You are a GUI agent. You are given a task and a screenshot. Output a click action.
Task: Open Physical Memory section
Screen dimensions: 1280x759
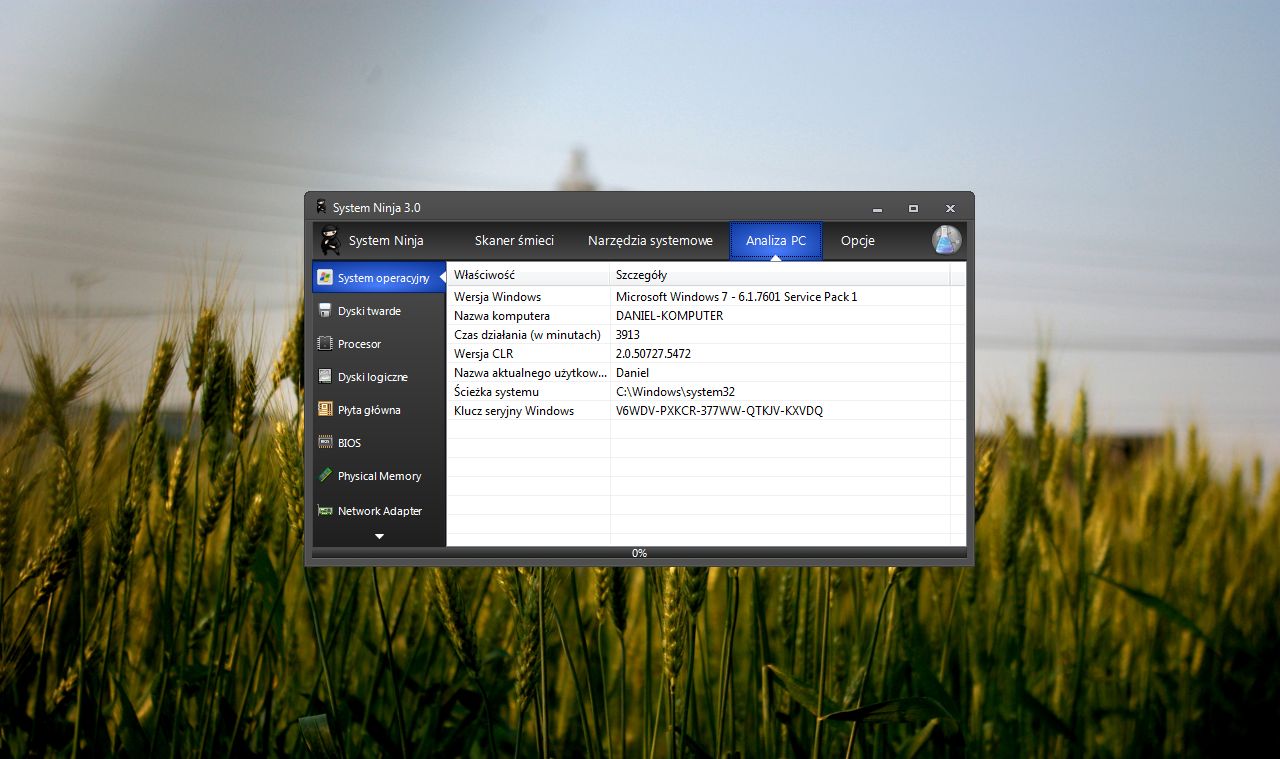(379, 476)
